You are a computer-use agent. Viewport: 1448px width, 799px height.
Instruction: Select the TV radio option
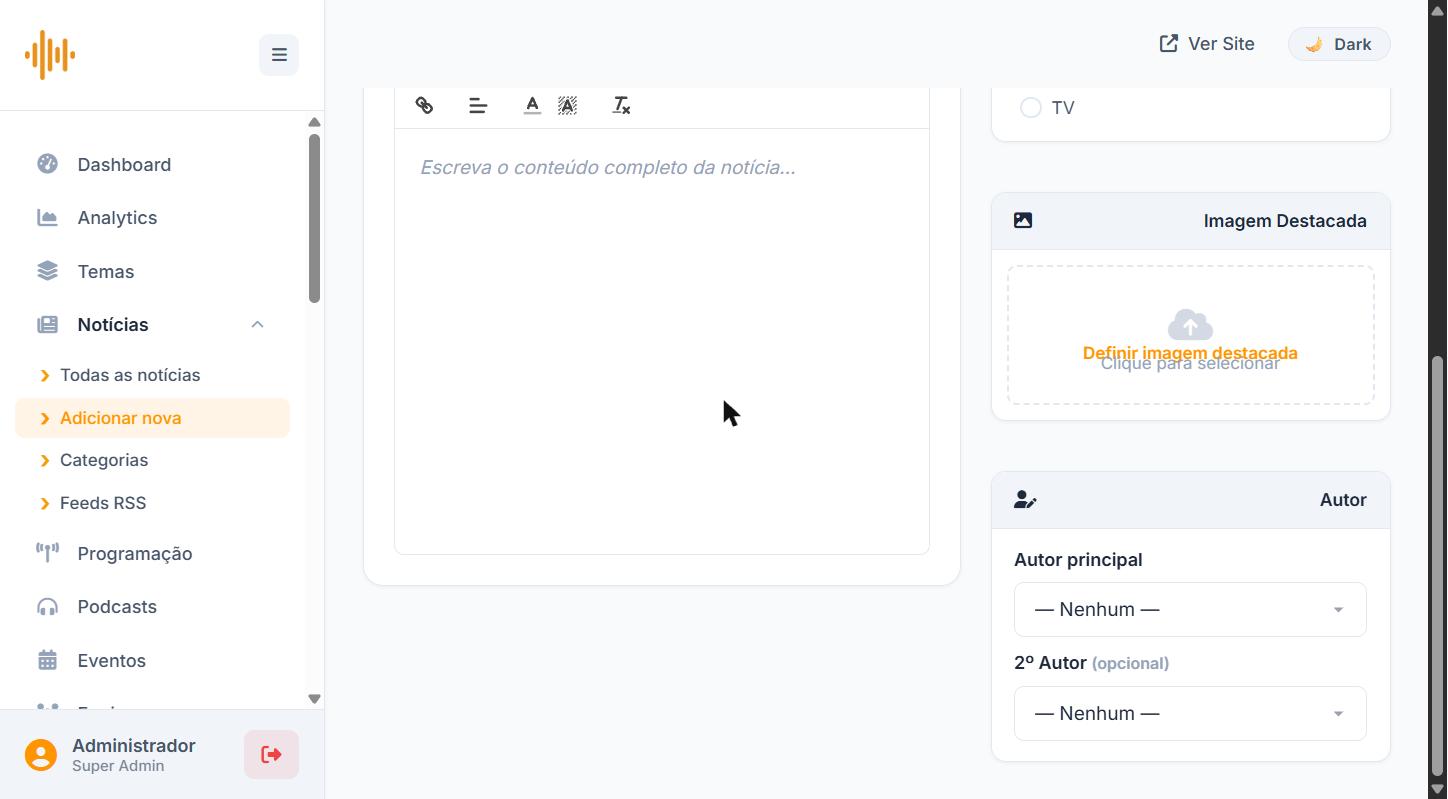tap(1031, 108)
